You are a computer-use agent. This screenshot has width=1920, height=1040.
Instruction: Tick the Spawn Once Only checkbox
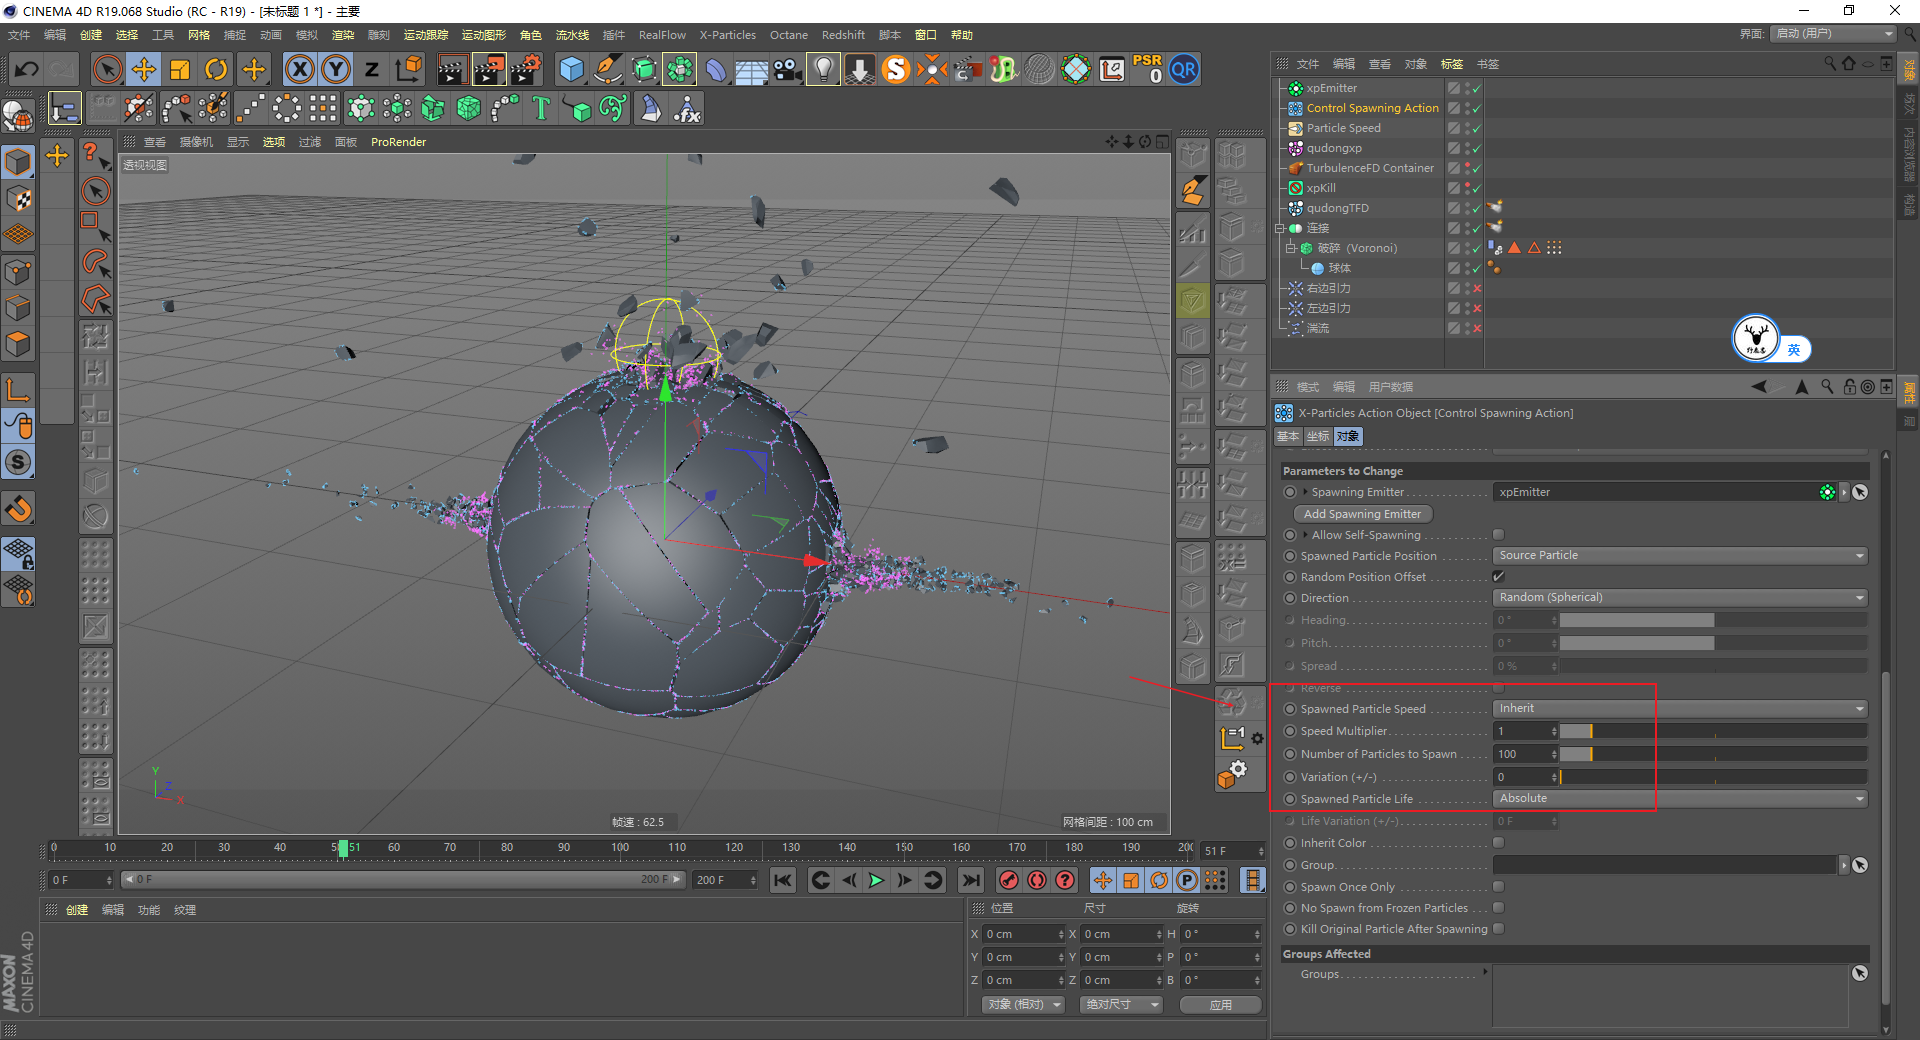pyautogui.click(x=1498, y=887)
